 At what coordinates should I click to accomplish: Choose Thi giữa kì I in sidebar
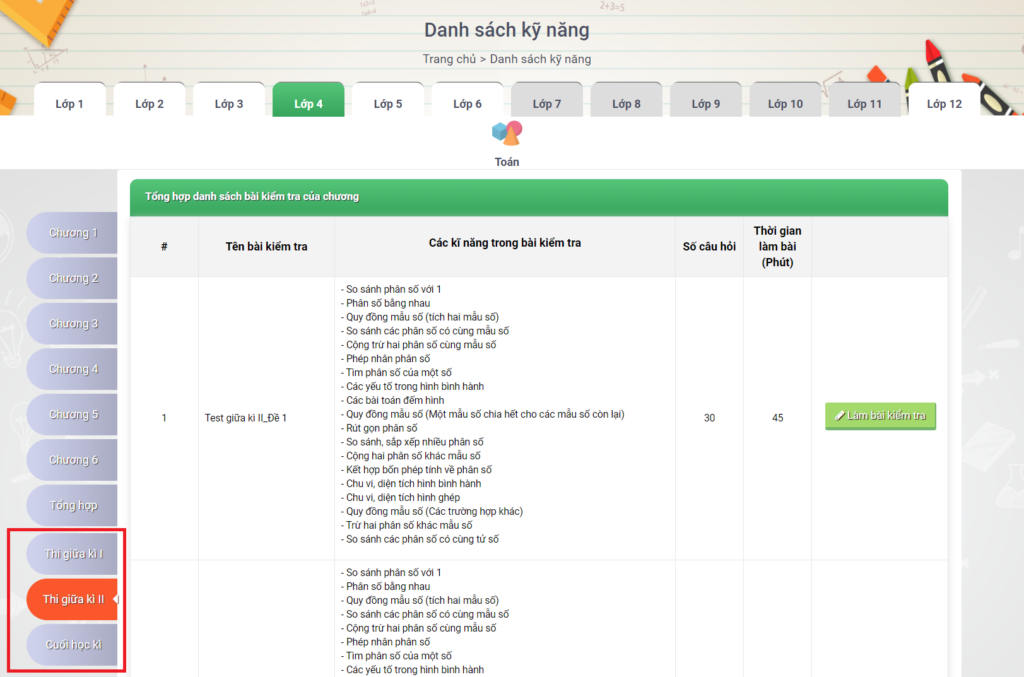(72, 554)
